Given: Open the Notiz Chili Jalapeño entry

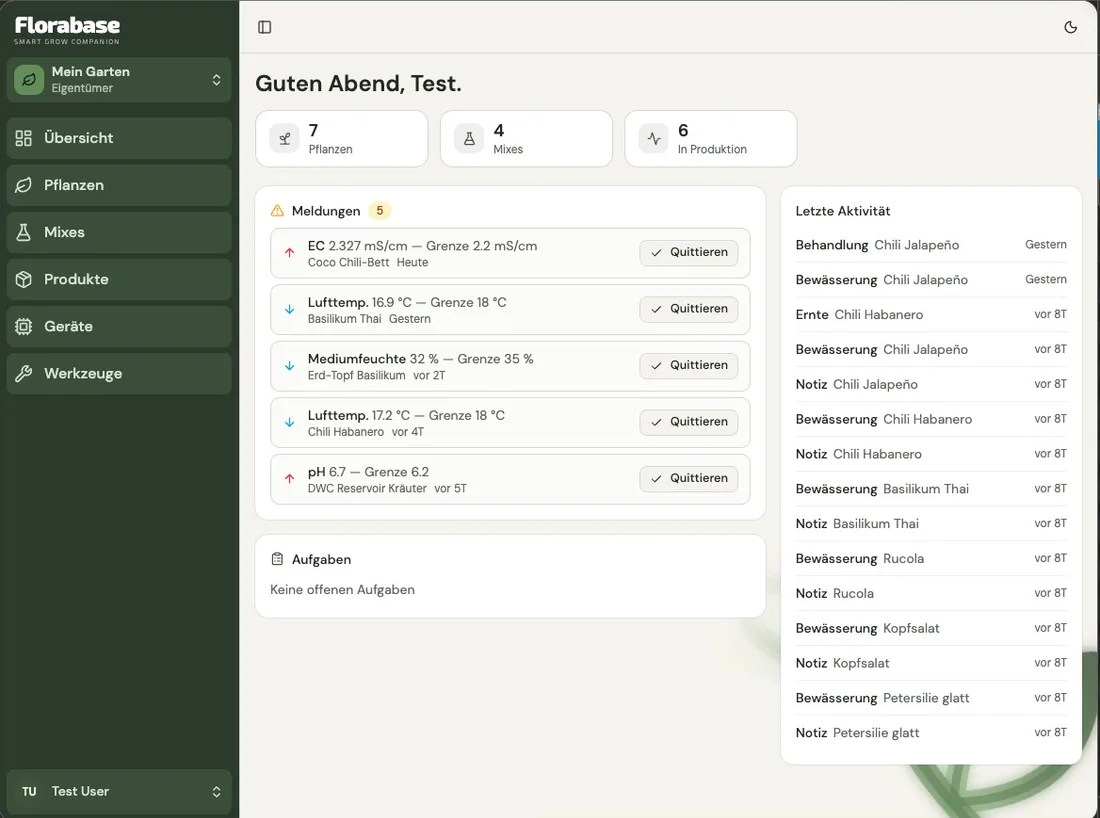Looking at the screenshot, I should click(931, 384).
